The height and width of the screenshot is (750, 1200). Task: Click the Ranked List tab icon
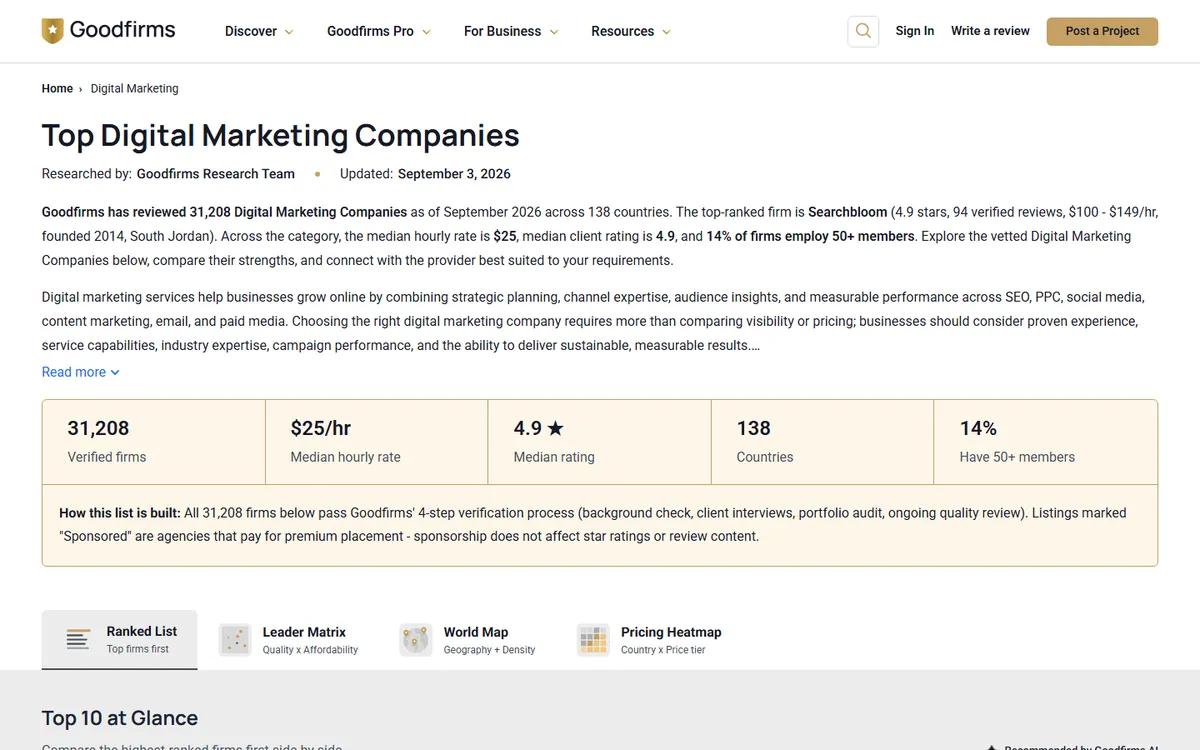78,639
